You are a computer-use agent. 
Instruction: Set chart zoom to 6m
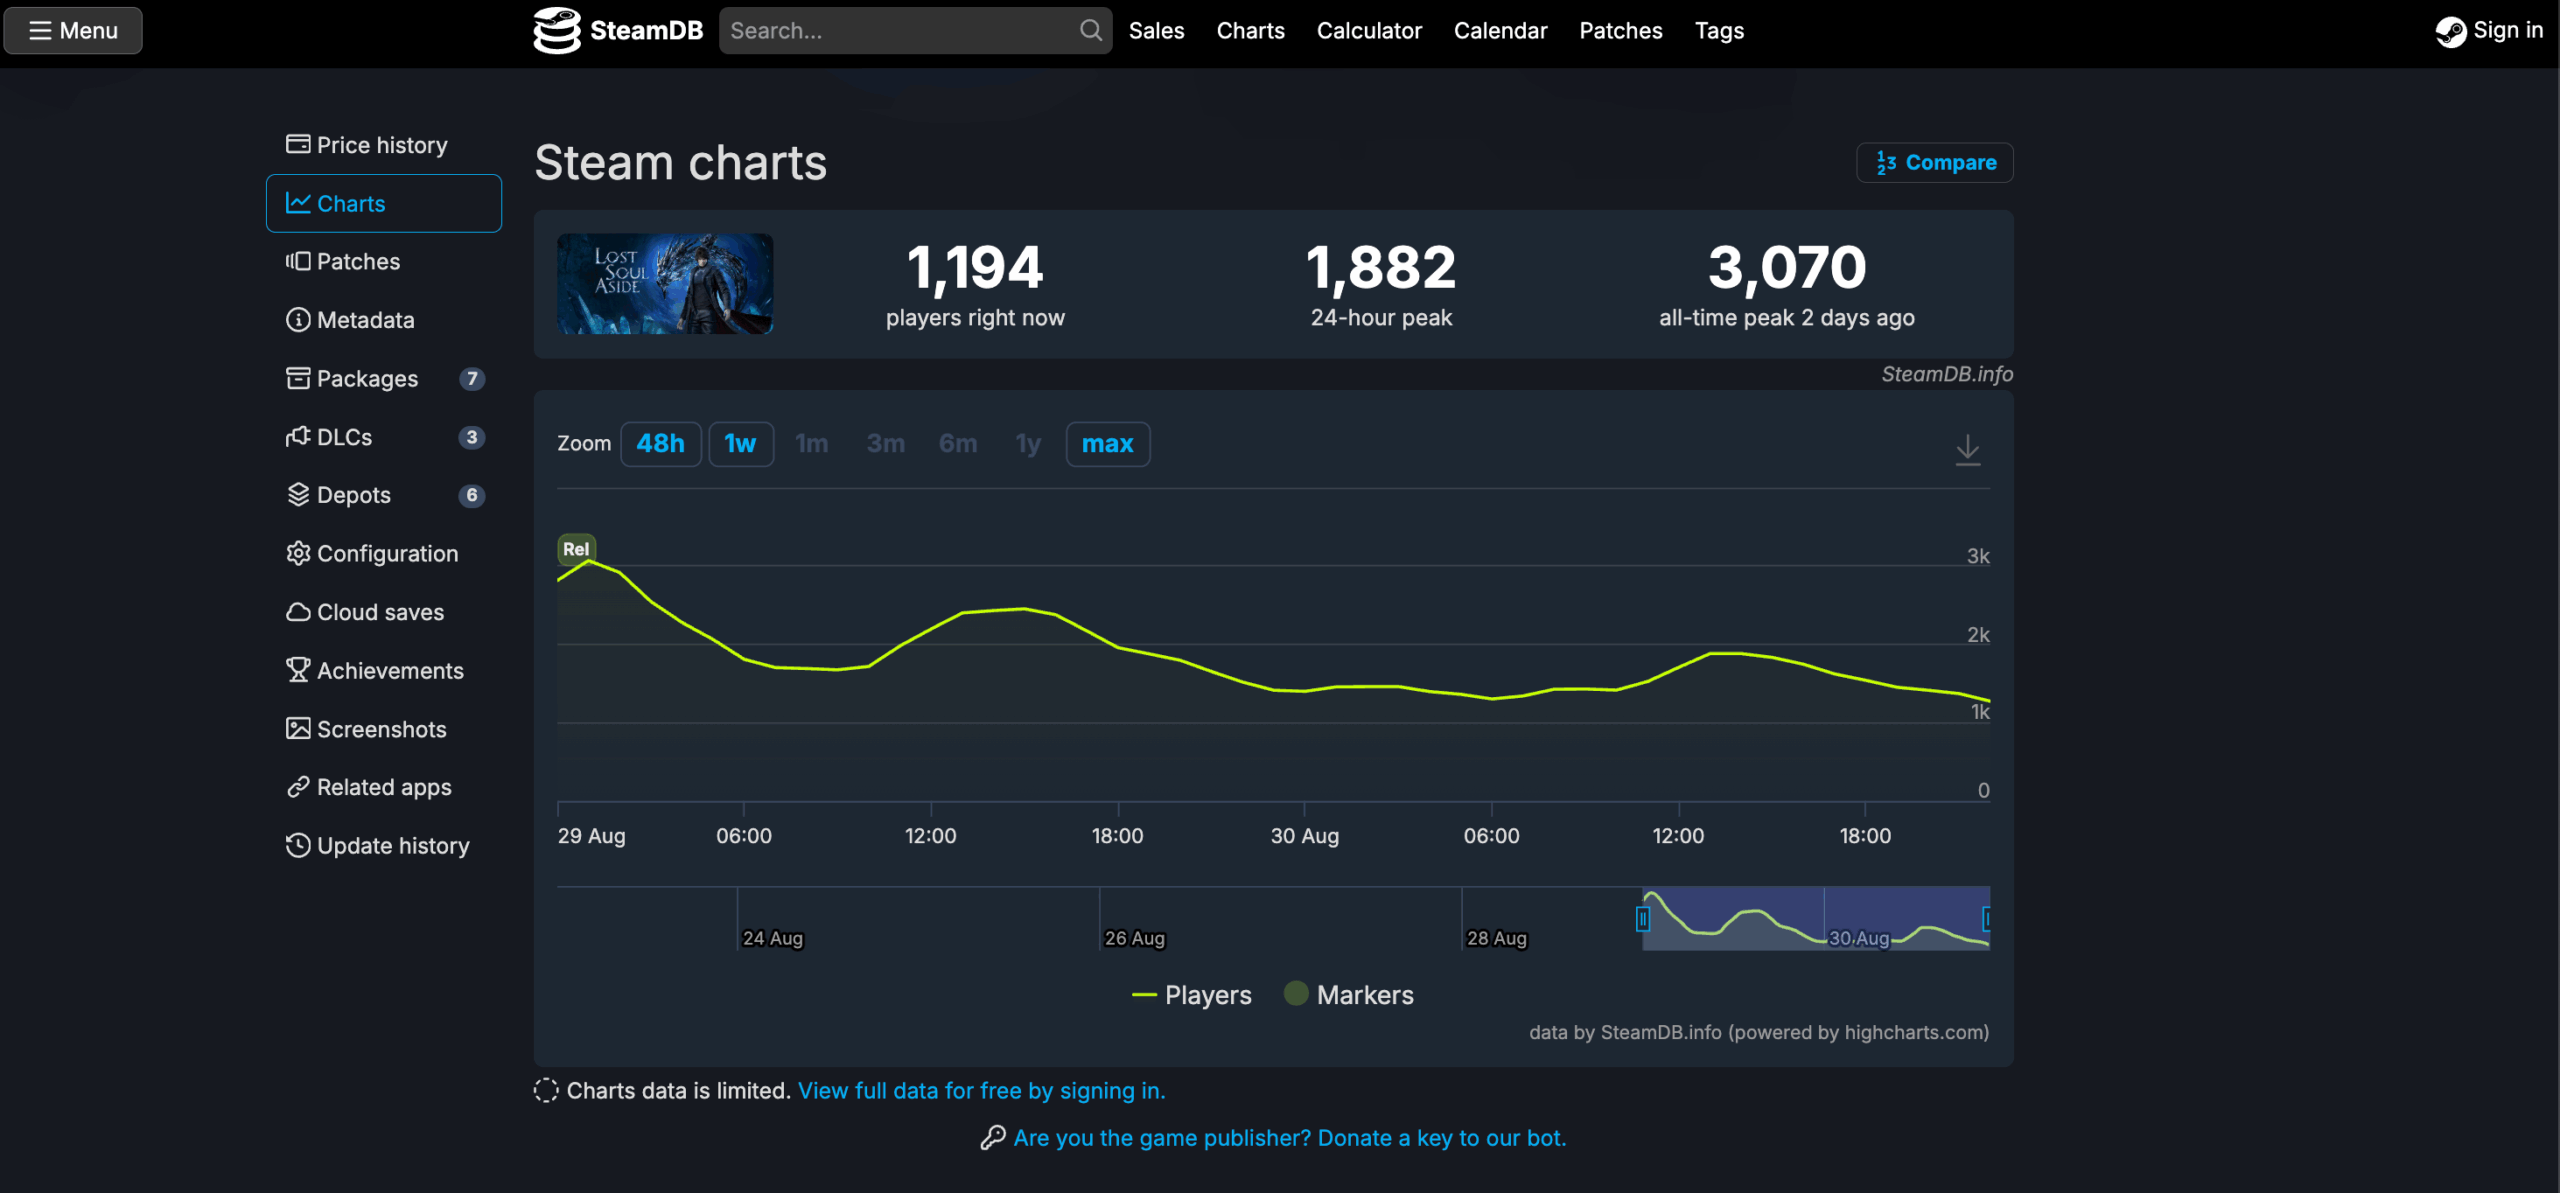(x=958, y=443)
